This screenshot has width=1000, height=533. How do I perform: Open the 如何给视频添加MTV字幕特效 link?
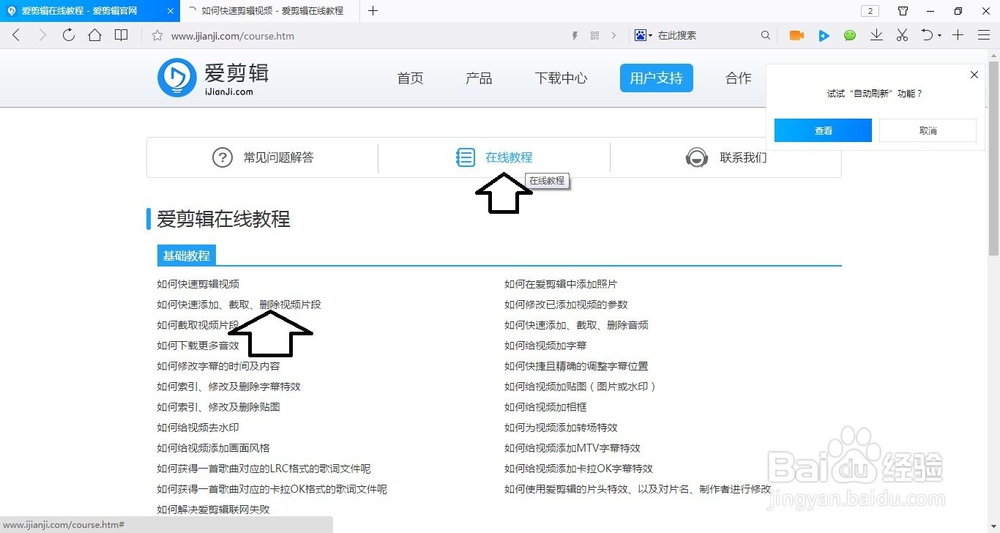point(572,448)
